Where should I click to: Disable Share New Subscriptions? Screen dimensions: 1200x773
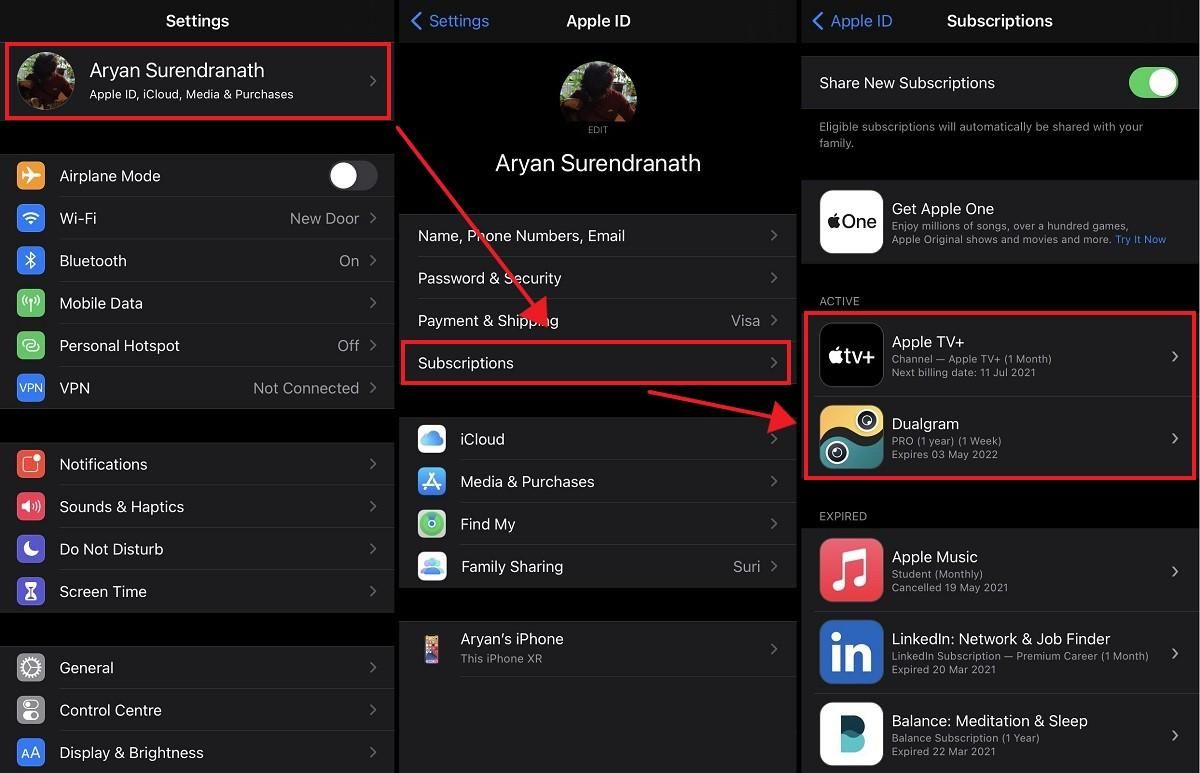[1153, 83]
